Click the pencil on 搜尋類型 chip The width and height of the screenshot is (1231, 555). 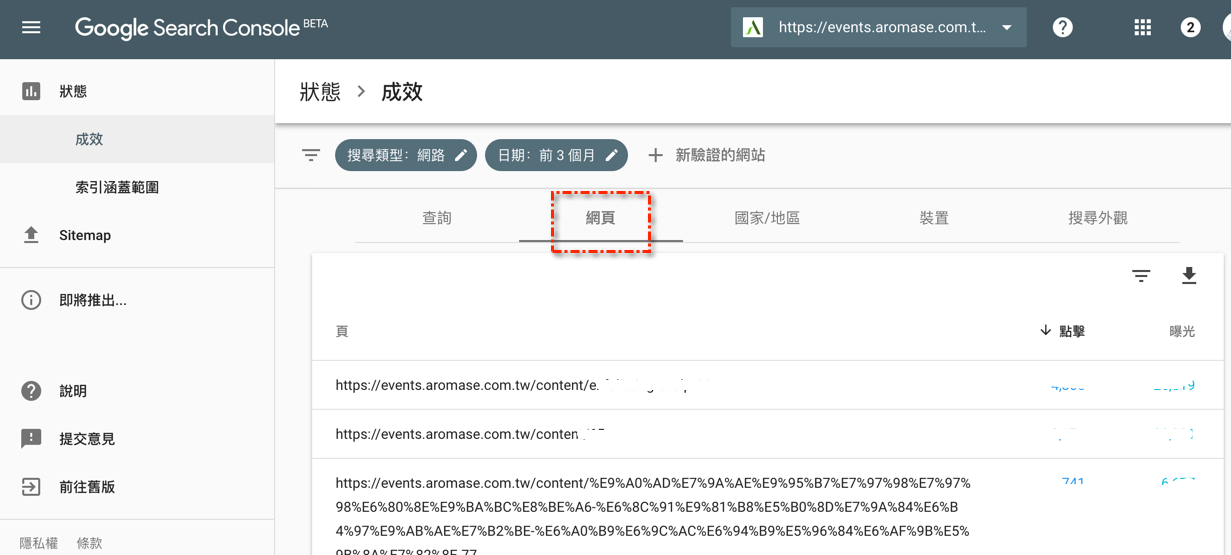pos(461,155)
